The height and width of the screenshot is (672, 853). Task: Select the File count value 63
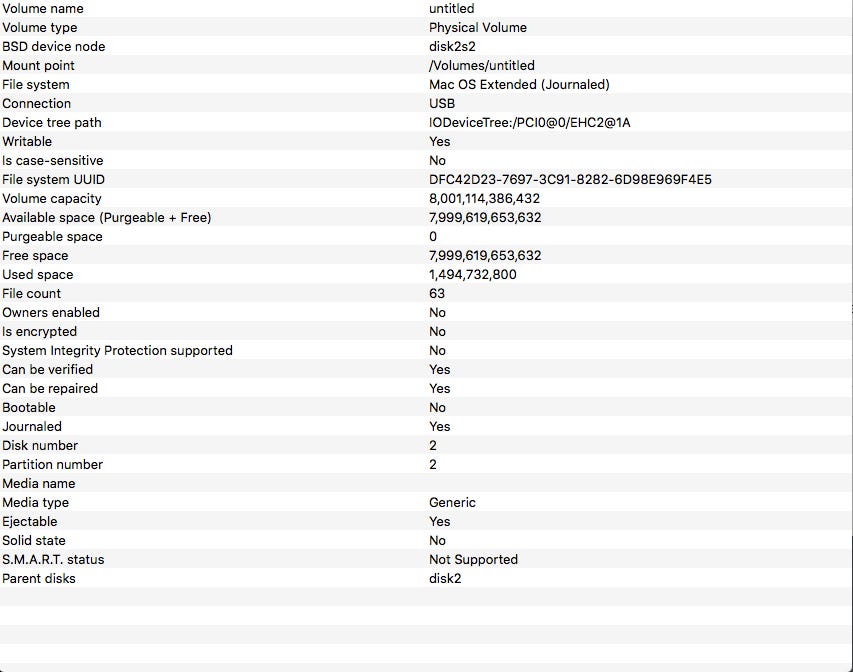point(437,294)
